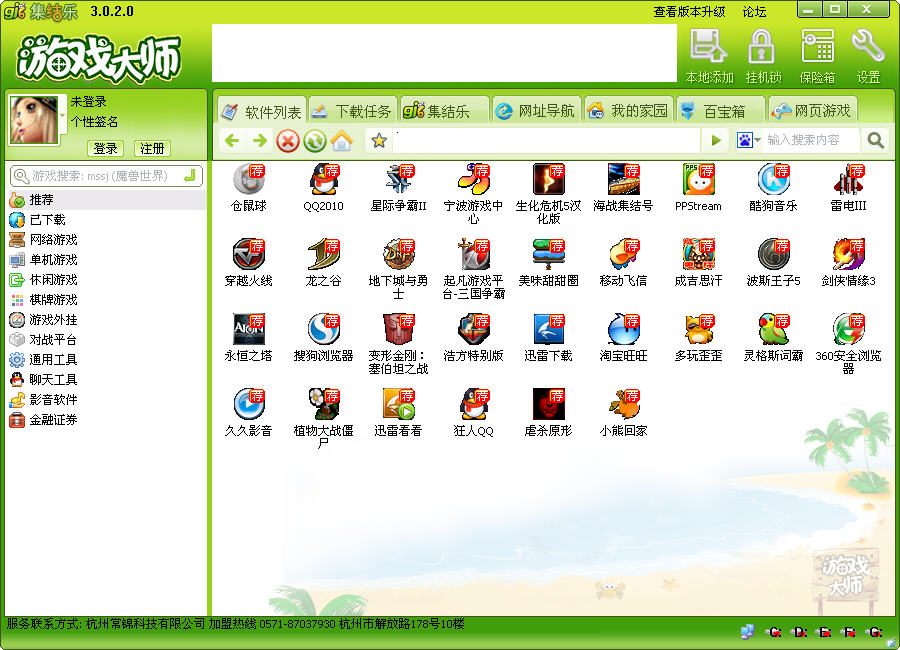Select the 成吉思汗 game icon
The image size is (900, 650).
point(698,254)
